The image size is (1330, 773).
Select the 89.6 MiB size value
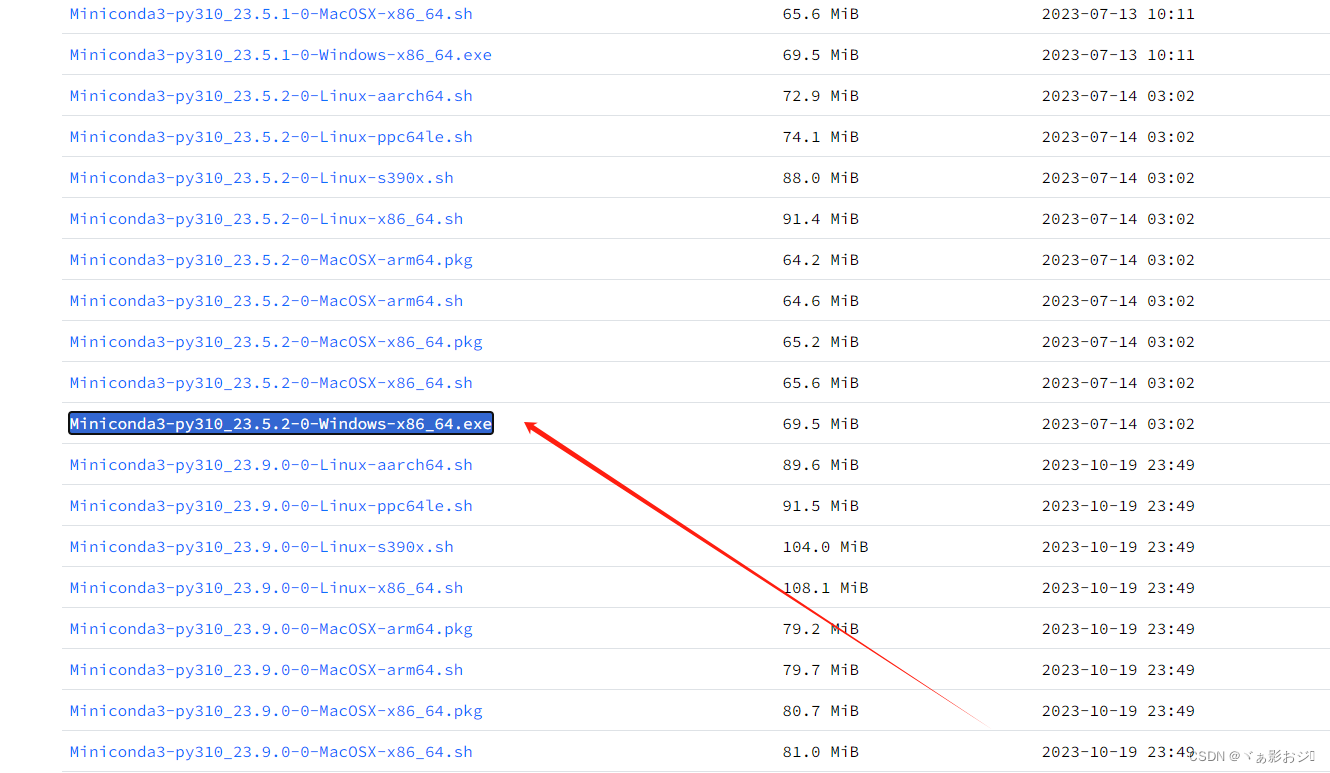pyautogui.click(x=820, y=465)
